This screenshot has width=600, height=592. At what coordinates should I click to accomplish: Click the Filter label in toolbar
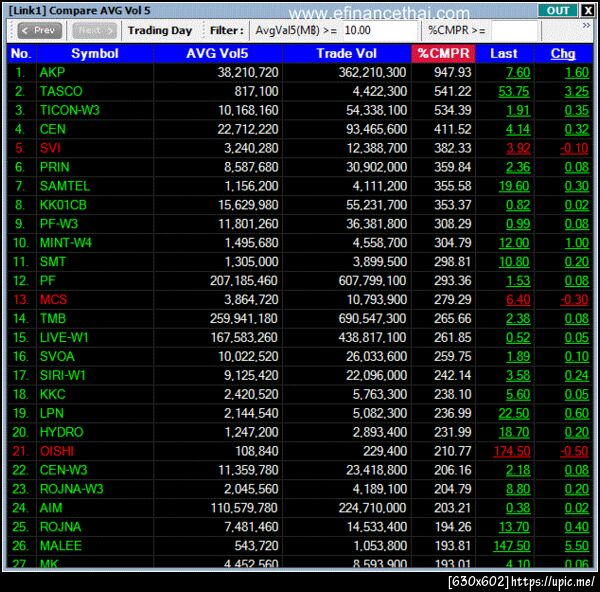(x=227, y=30)
